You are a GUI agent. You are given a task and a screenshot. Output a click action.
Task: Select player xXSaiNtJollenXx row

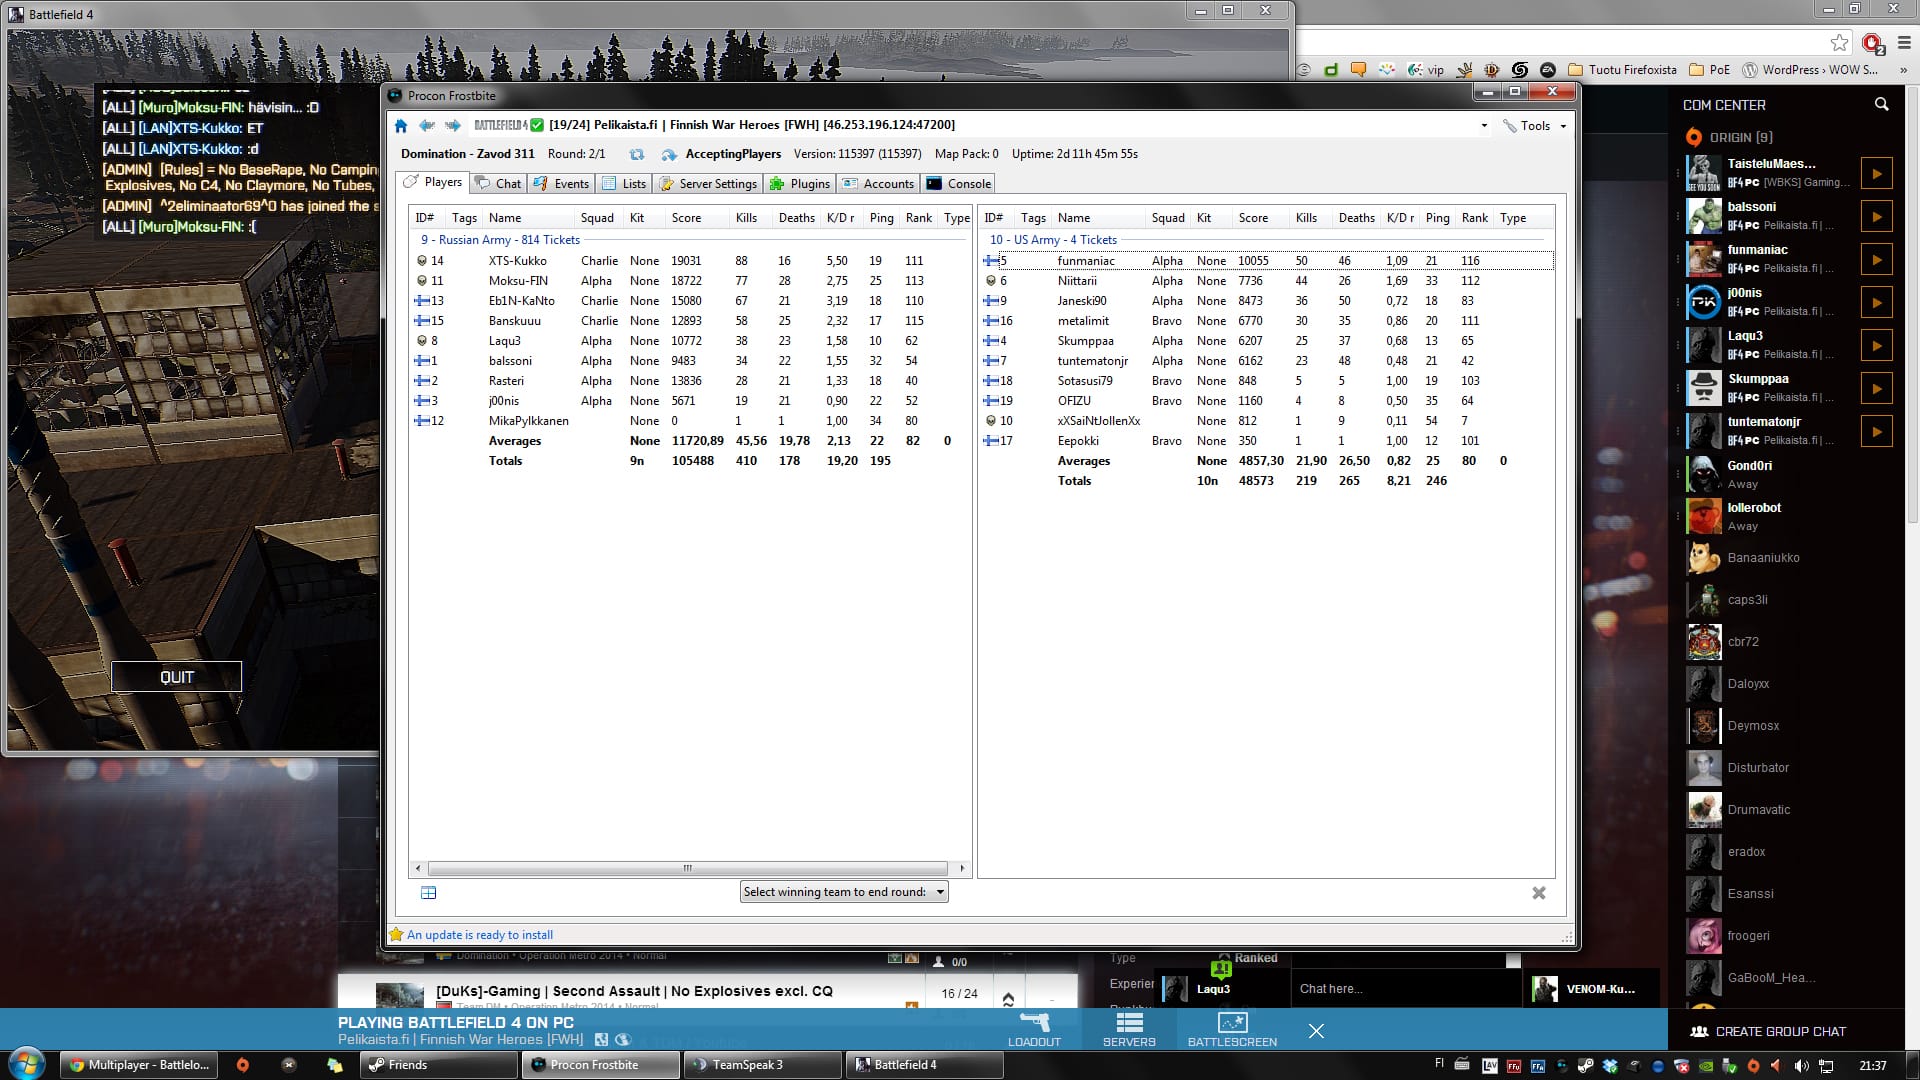1267,421
